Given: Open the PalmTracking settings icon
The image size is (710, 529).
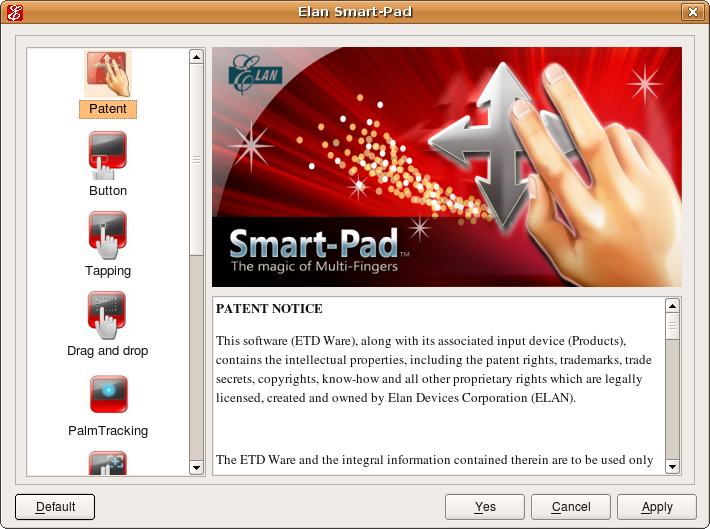Looking at the screenshot, I should click(108, 394).
